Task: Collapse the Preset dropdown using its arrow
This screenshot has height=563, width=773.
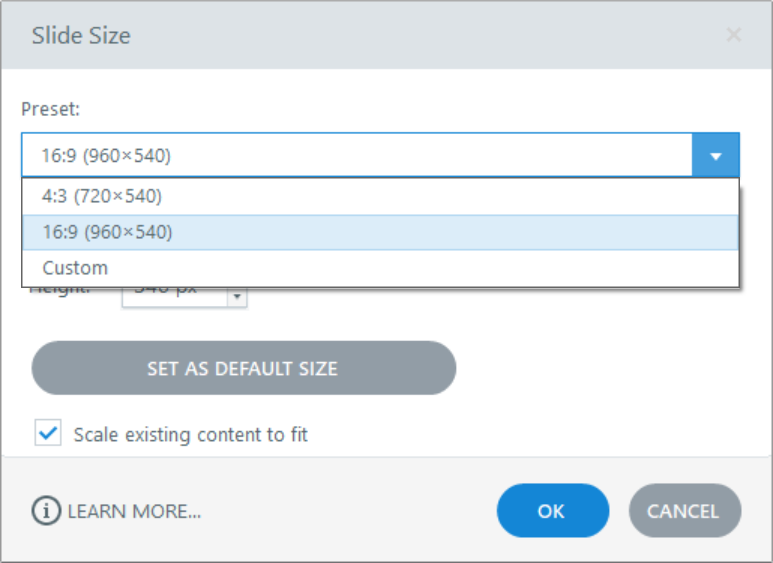Action: (715, 156)
